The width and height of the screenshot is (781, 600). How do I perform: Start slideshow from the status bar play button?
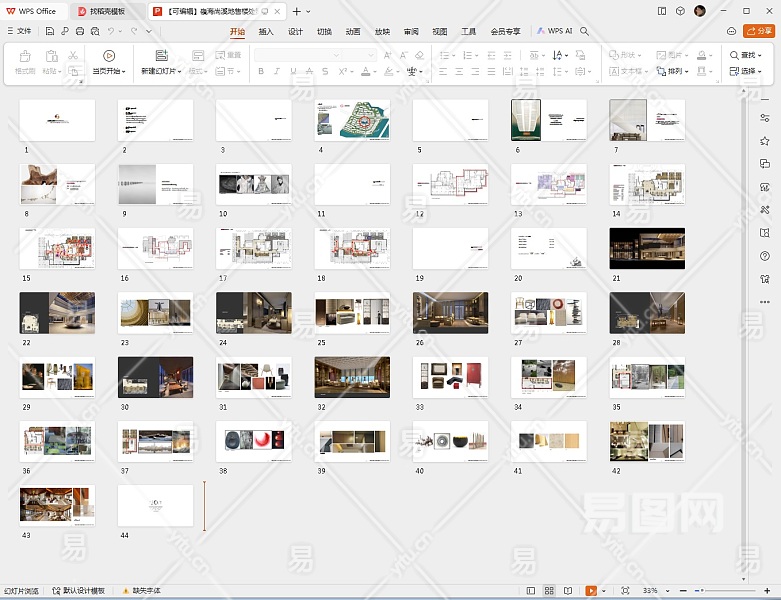pos(591,591)
